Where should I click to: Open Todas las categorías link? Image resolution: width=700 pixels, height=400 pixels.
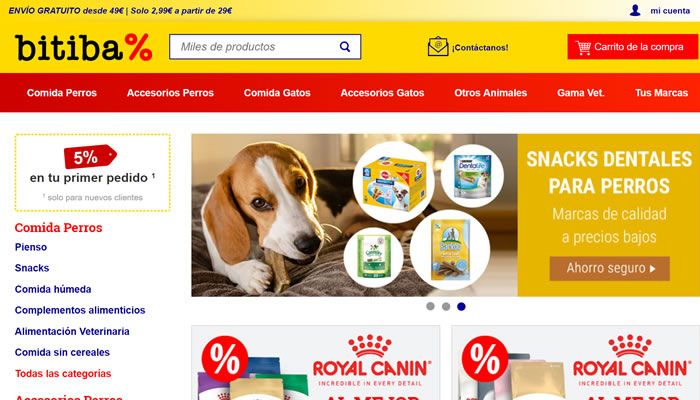tap(63, 373)
